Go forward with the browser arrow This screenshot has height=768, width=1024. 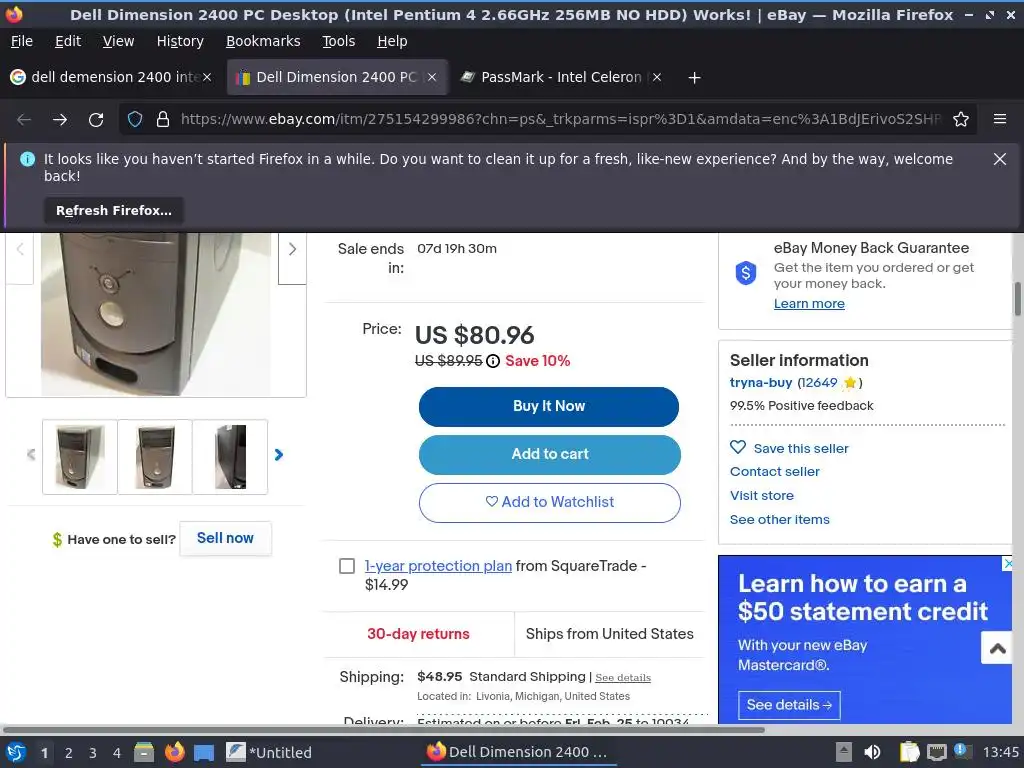tap(59, 120)
